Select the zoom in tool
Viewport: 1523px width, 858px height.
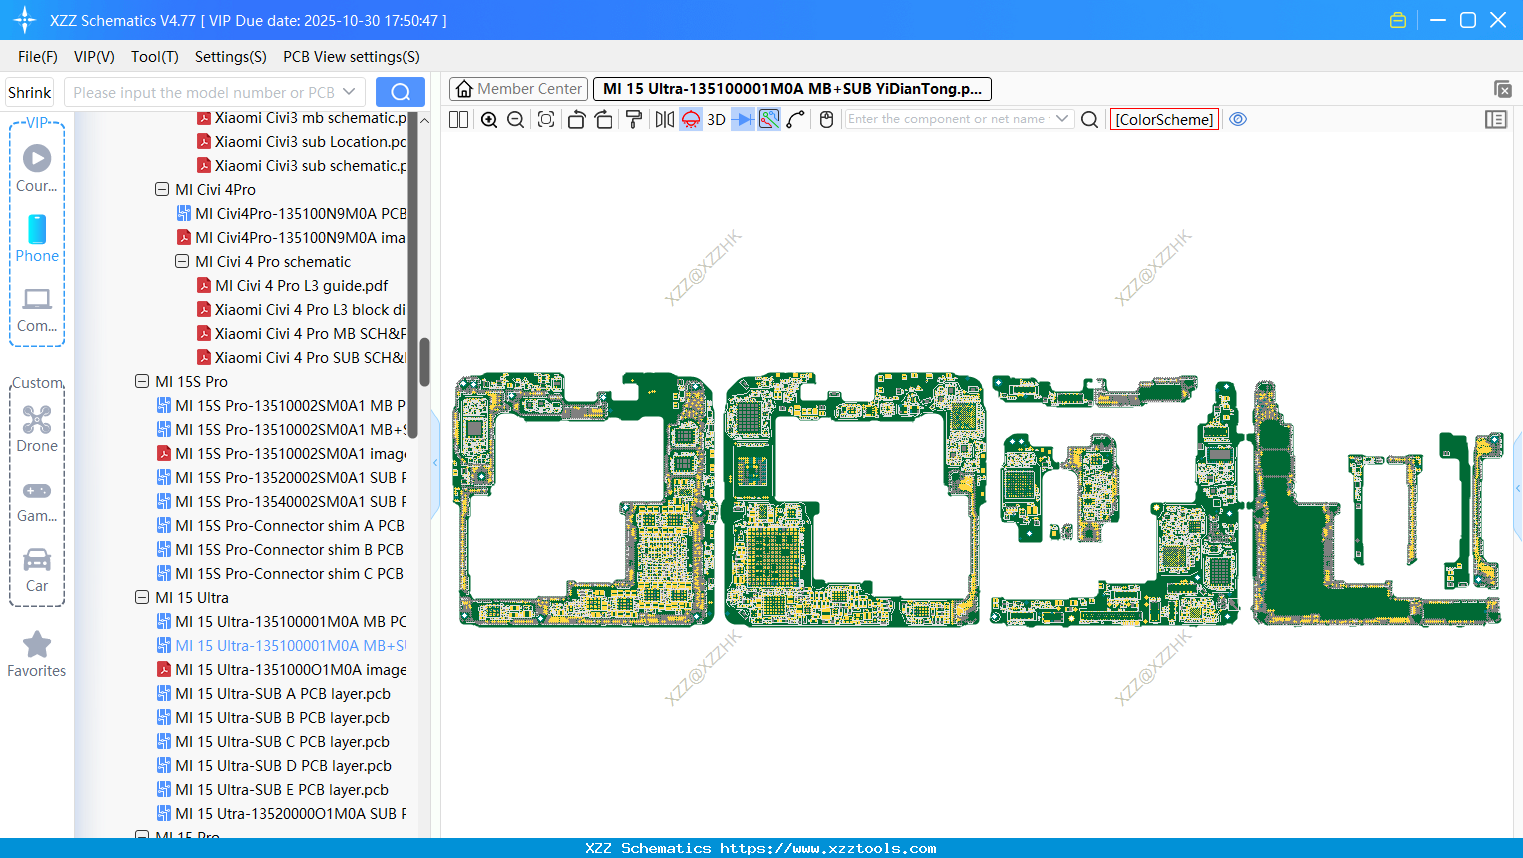coord(489,119)
